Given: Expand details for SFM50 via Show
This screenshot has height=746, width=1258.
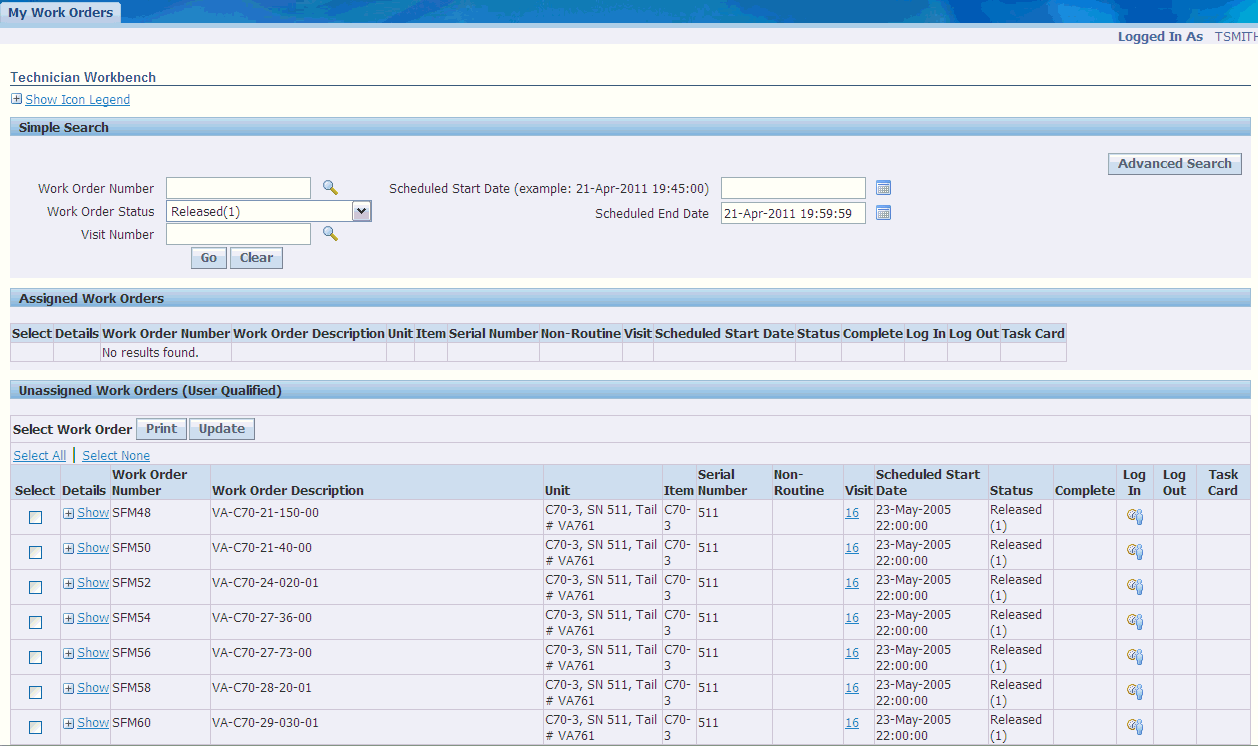Looking at the screenshot, I should [x=86, y=548].
